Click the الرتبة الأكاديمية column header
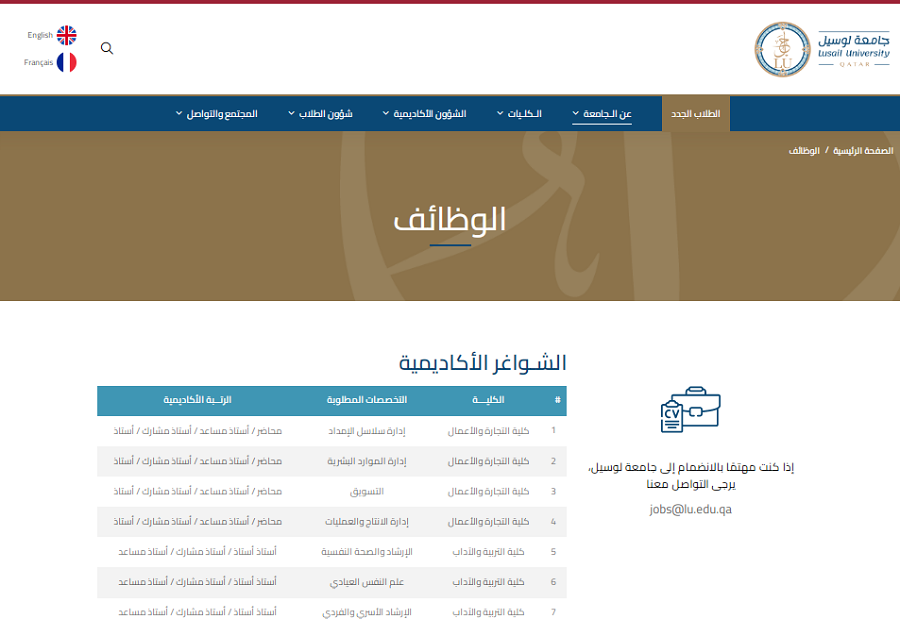Screen dimensions: 900x619 197,400
